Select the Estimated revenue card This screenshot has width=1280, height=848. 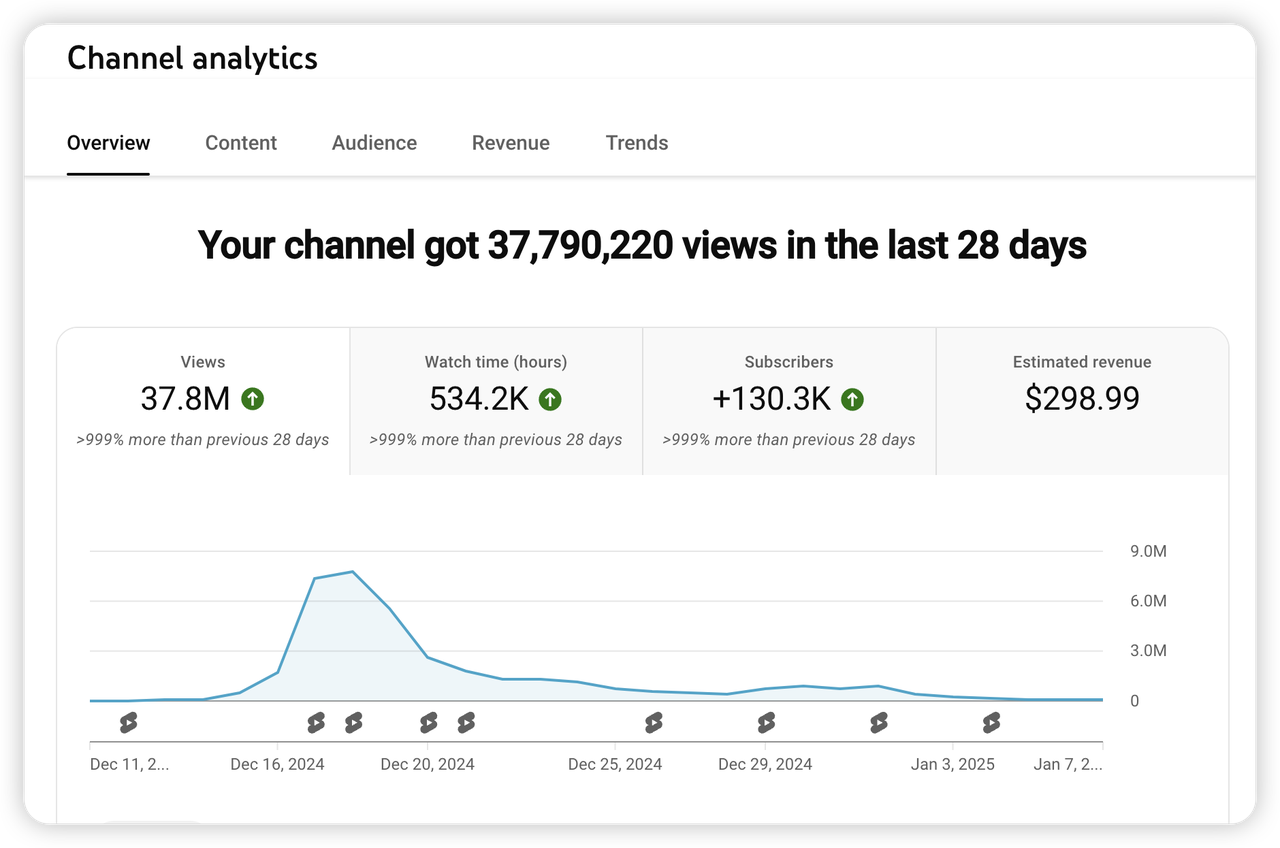click(1082, 401)
